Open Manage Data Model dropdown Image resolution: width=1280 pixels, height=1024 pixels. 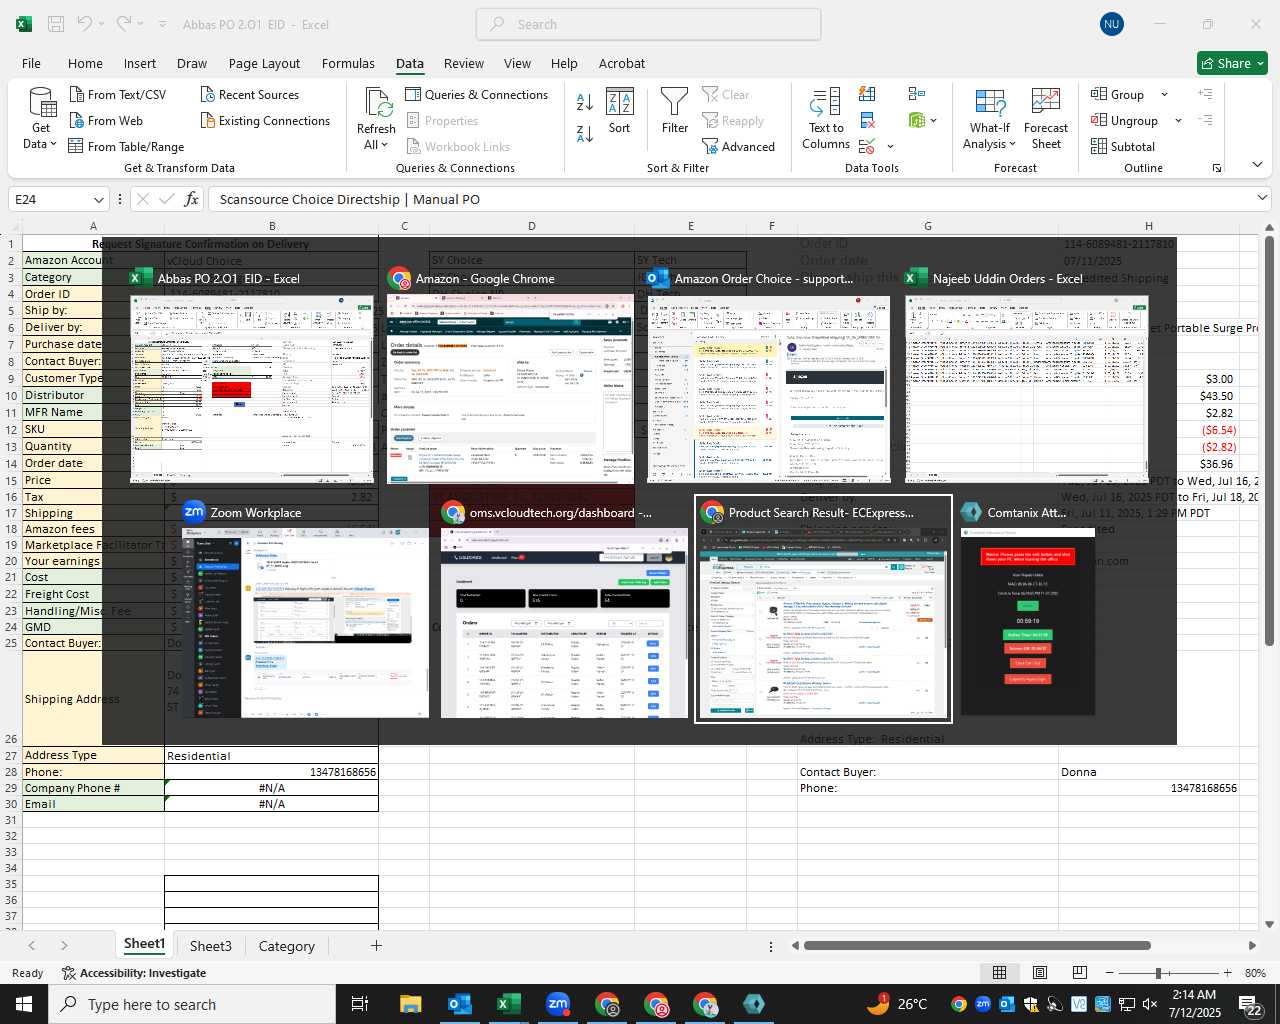tap(934, 120)
